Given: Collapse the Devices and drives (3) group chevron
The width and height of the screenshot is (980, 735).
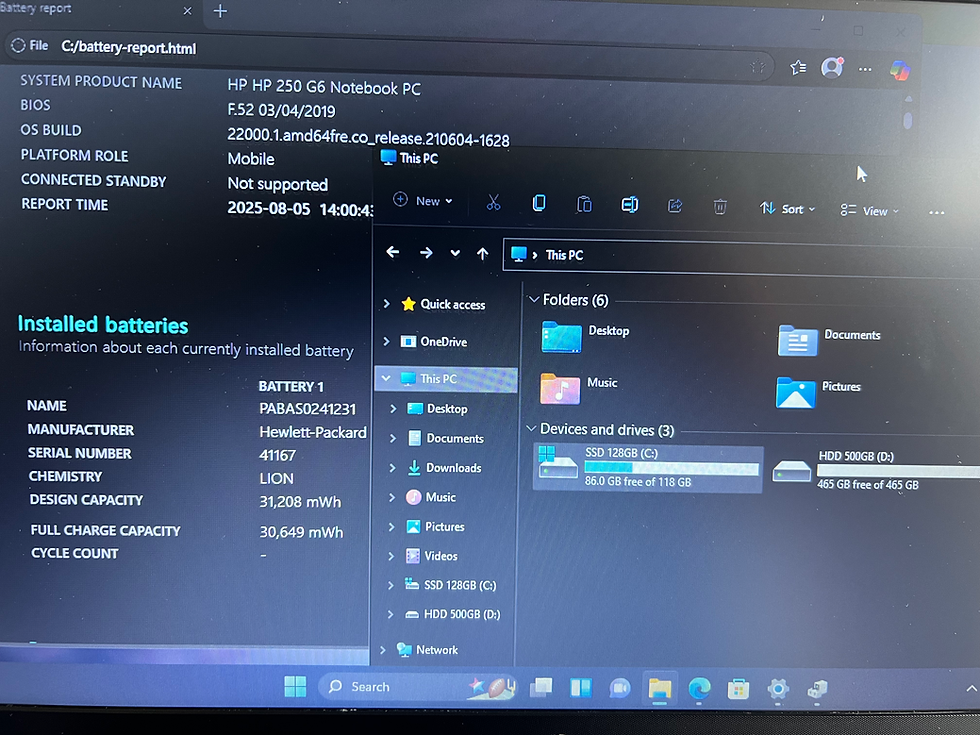Looking at the screenshot, I should (531, 429).
